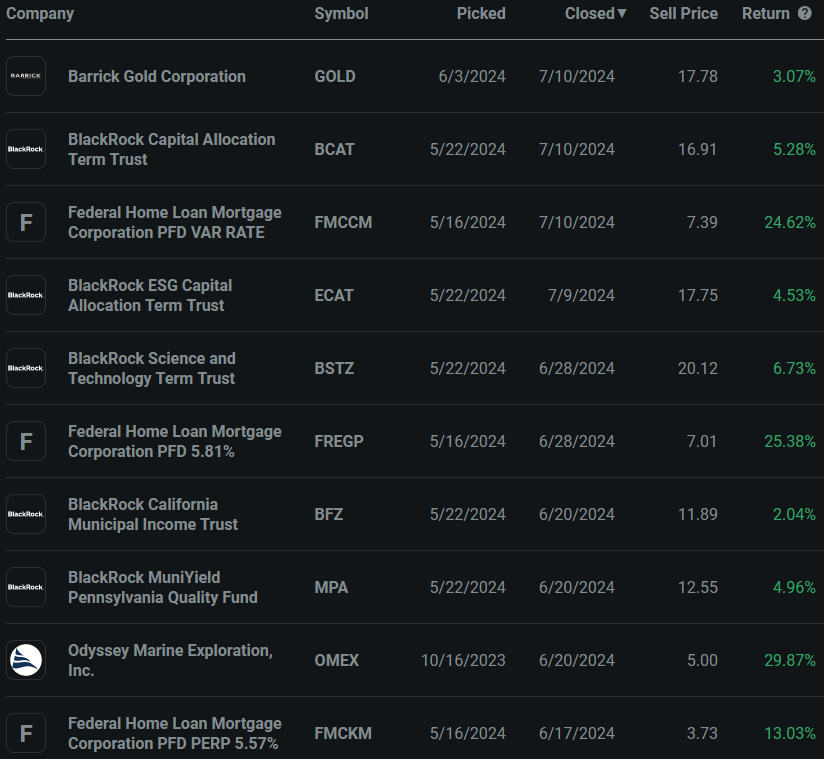Sort by the Symbol column header
The width and height of the screenshot is (824, 759).
pyautogui.click(x=341, y=14)
